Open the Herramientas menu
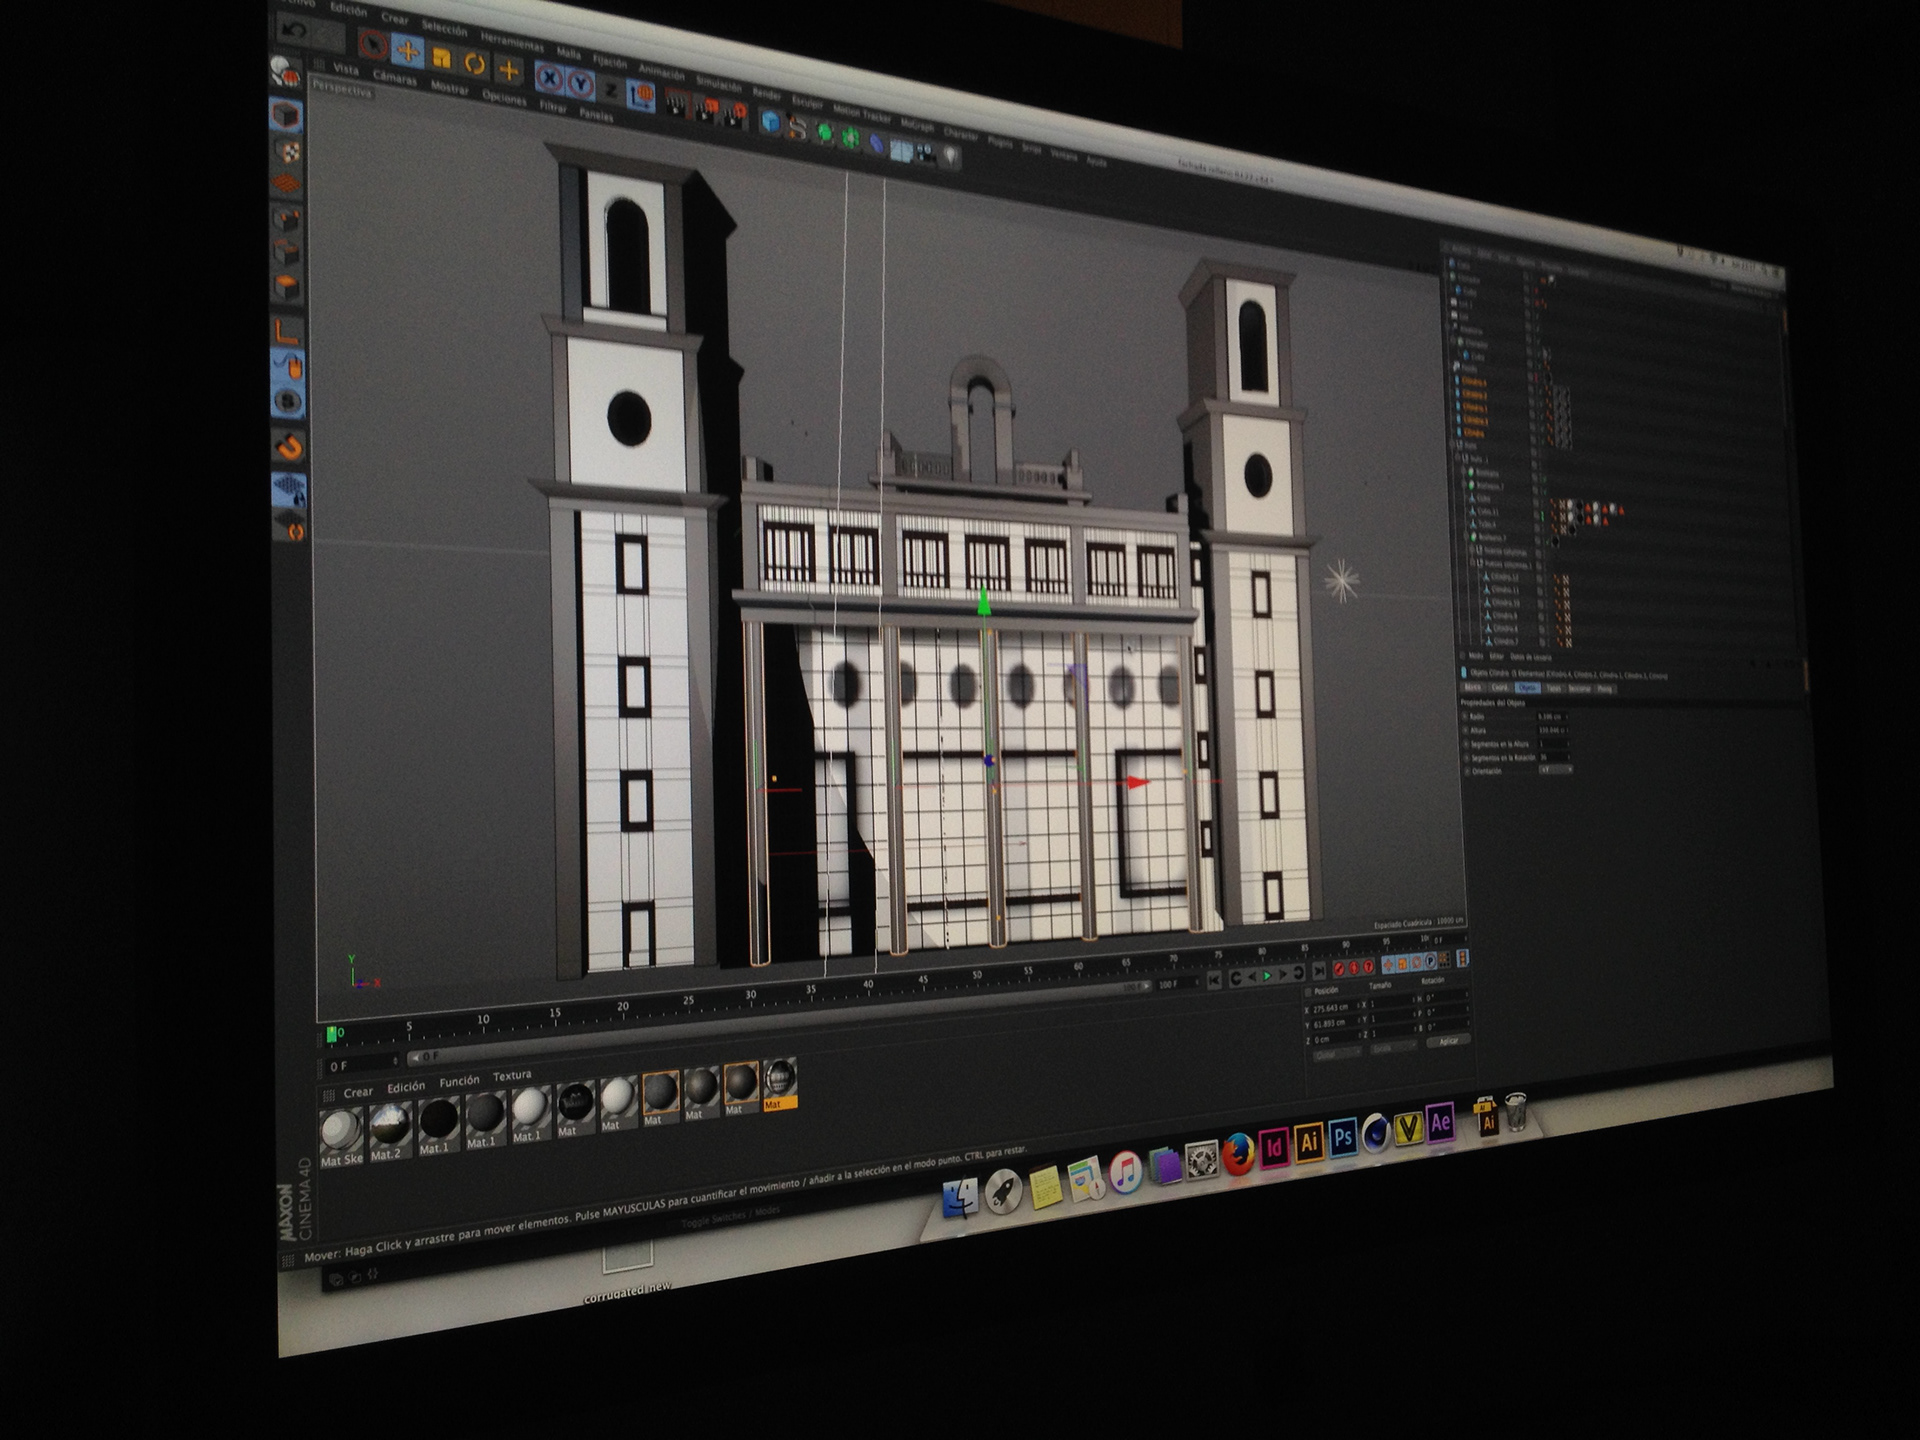1920x1440 pixels. pos(510,41)
